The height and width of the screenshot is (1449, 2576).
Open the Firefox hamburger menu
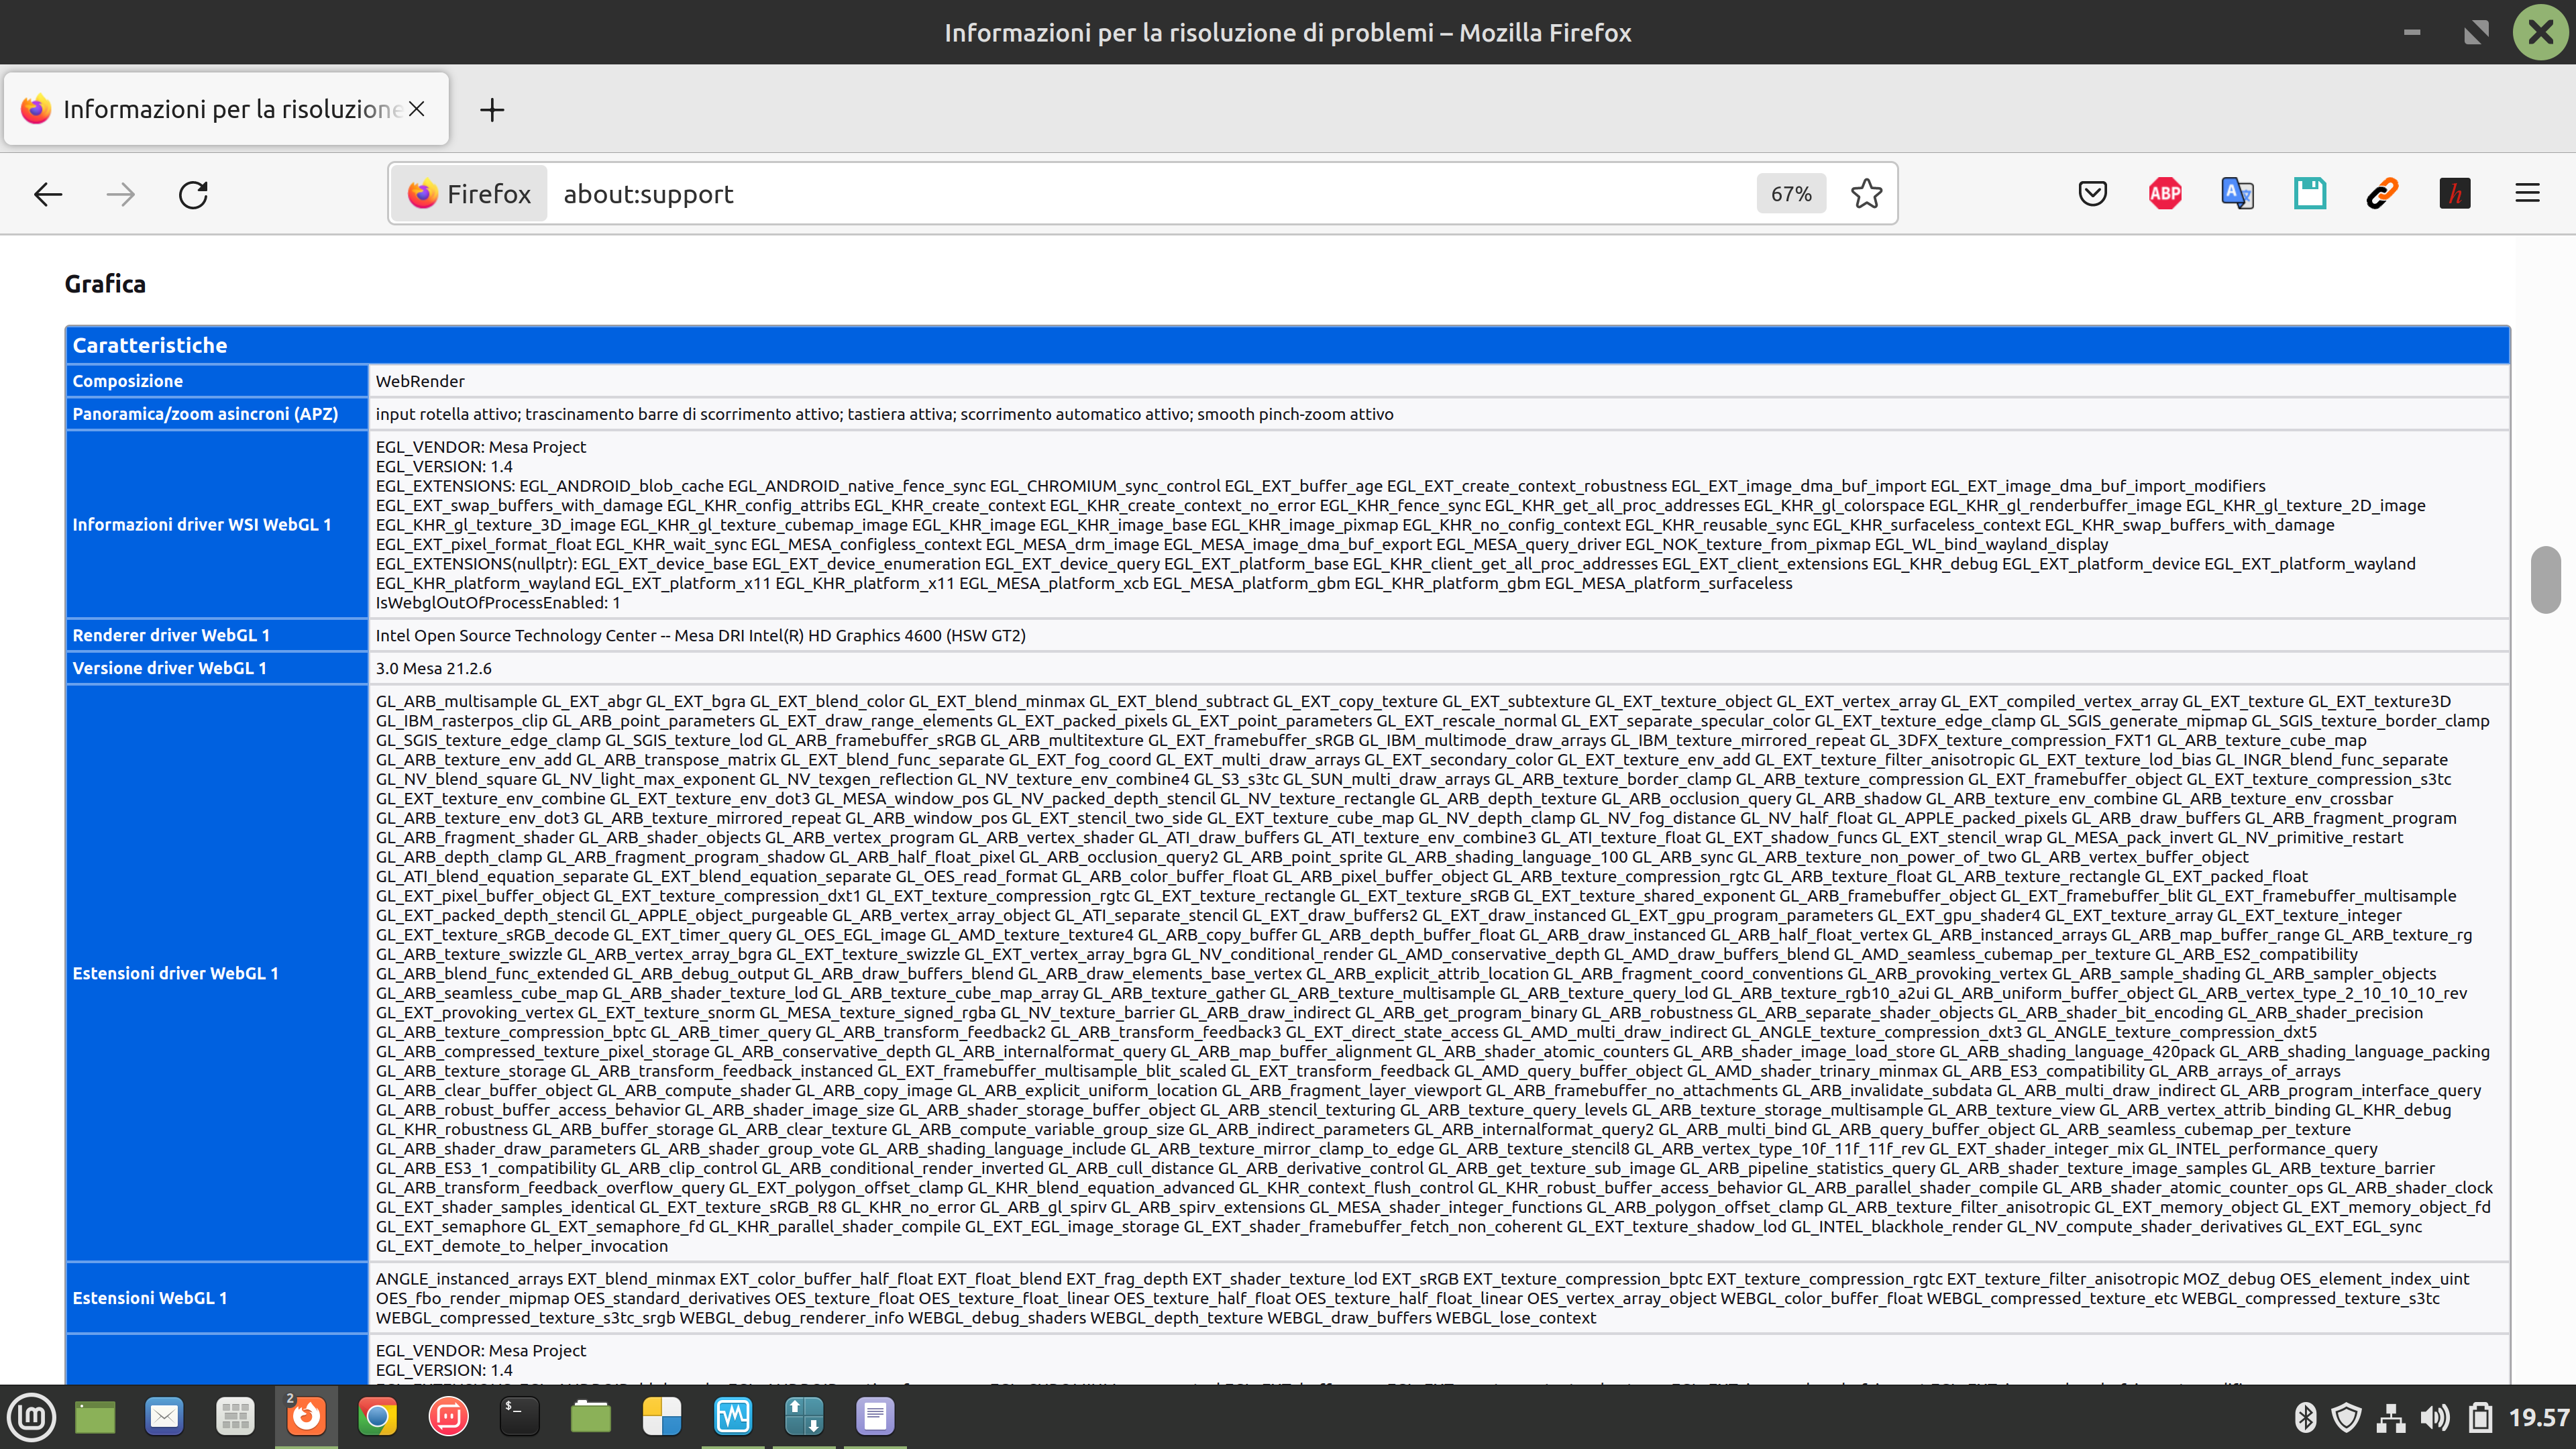[x=2527, y=193]
